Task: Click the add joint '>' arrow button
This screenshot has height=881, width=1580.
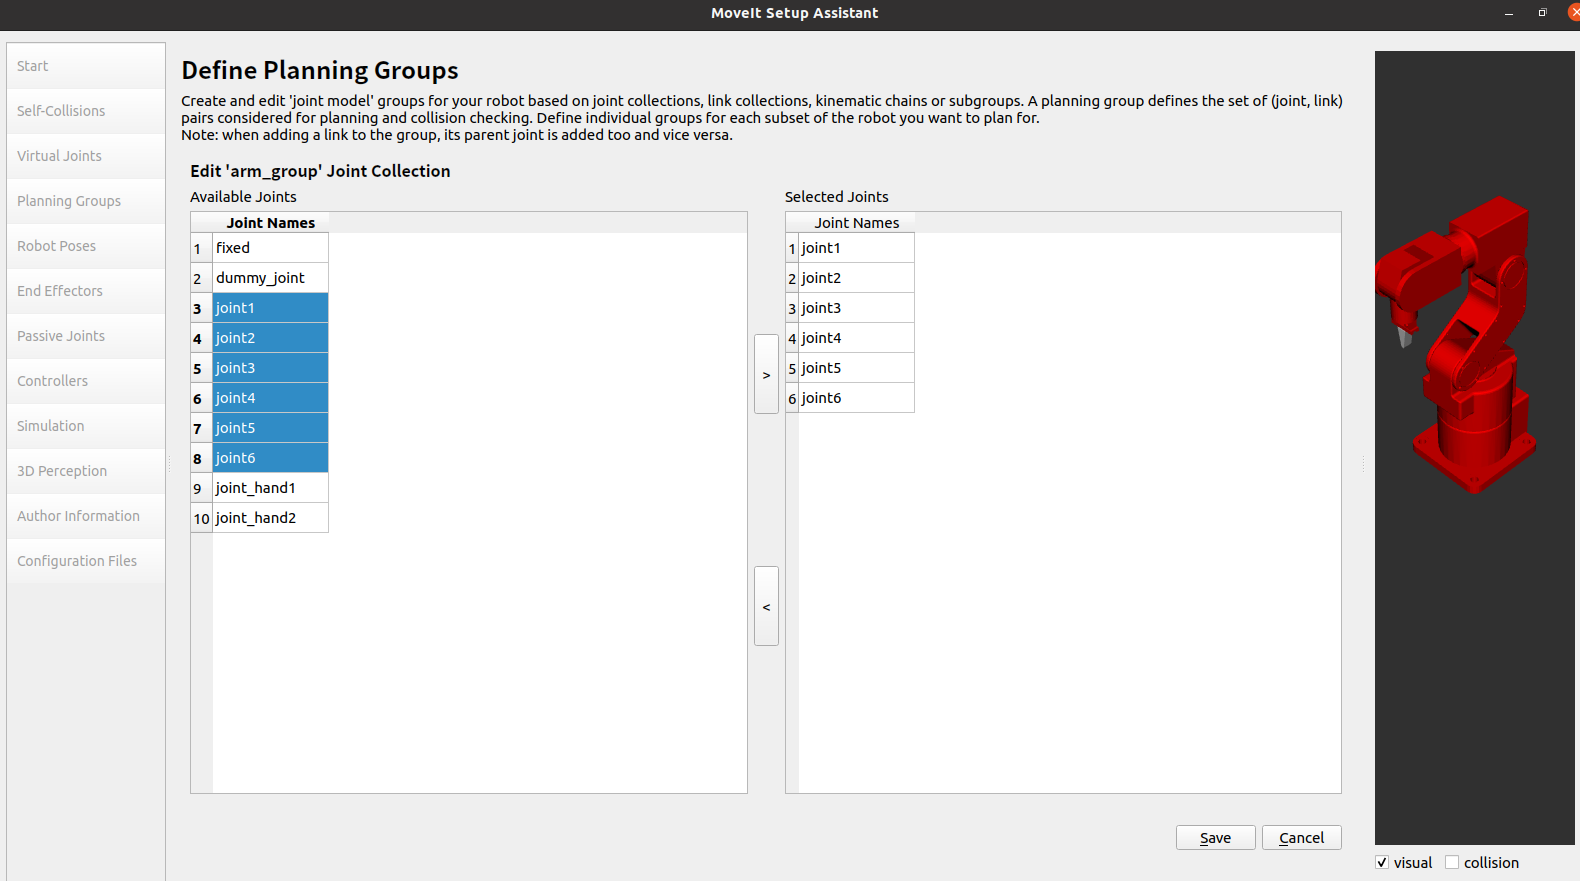Action: click(x=766, y=374)
